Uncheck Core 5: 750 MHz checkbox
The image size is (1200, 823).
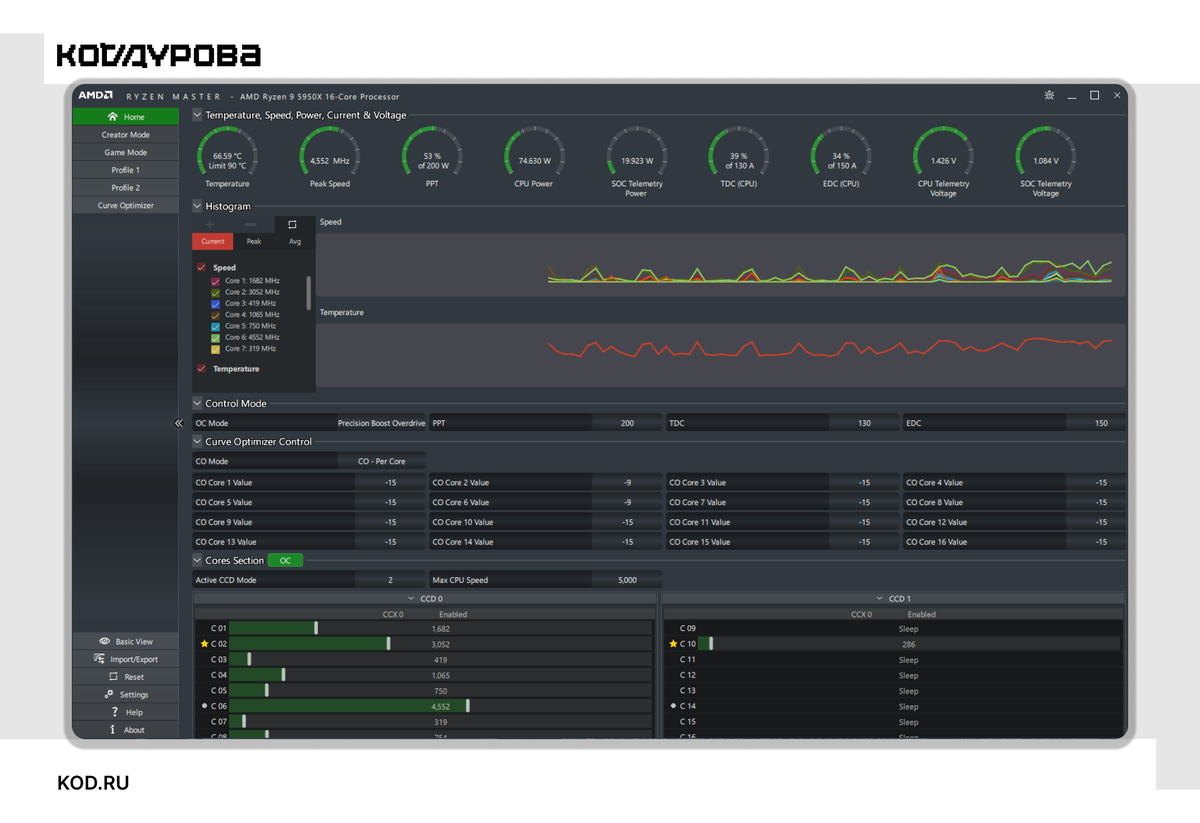click(x=215, y=326)
